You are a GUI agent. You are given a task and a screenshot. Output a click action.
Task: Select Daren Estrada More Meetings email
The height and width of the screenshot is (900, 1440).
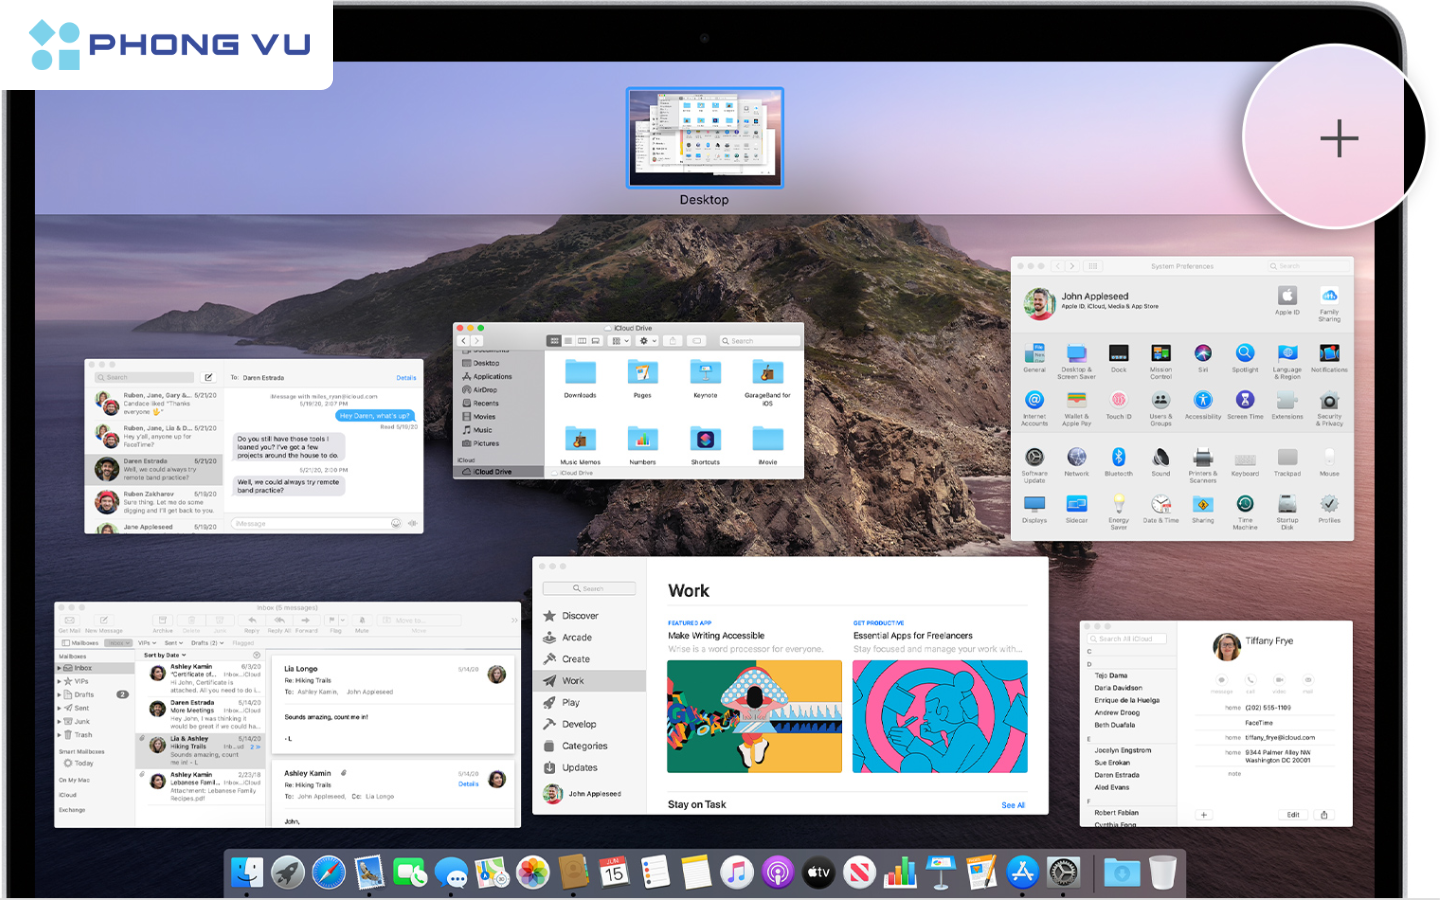click(200, 714)
